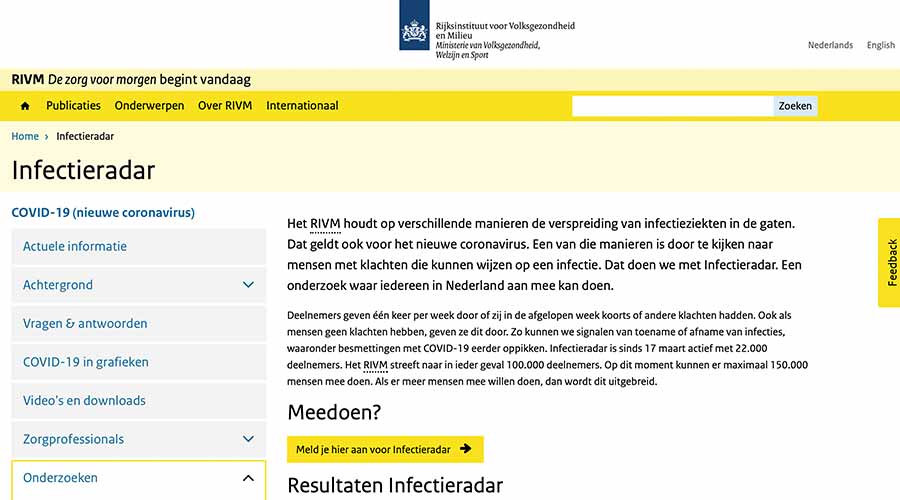
Task: Open Actuele informatie in the sidebar
Action: pos(139,246)
